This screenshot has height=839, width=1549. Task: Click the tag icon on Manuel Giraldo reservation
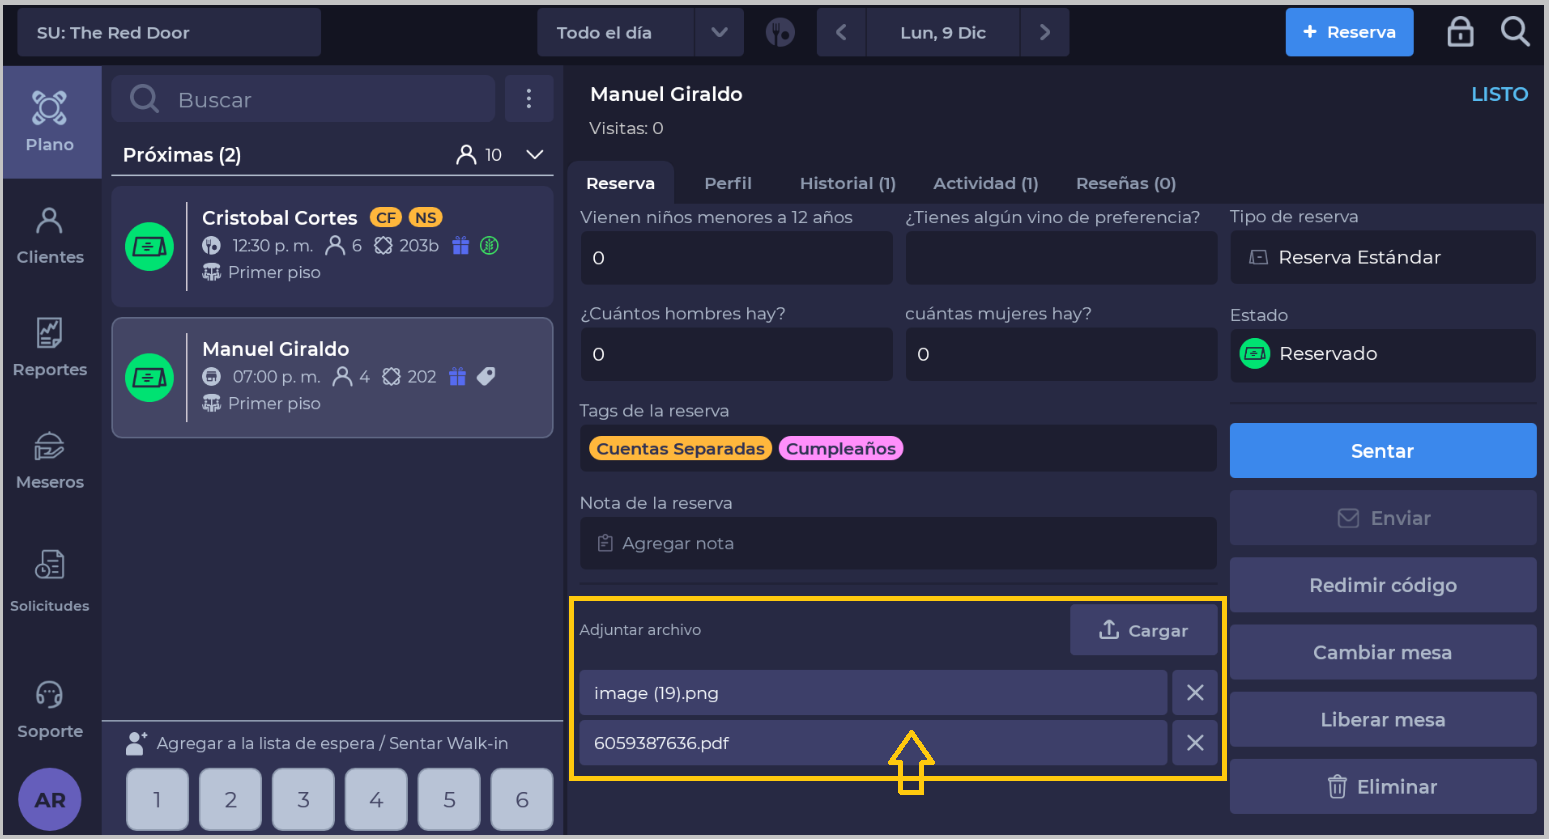point(486,376)
